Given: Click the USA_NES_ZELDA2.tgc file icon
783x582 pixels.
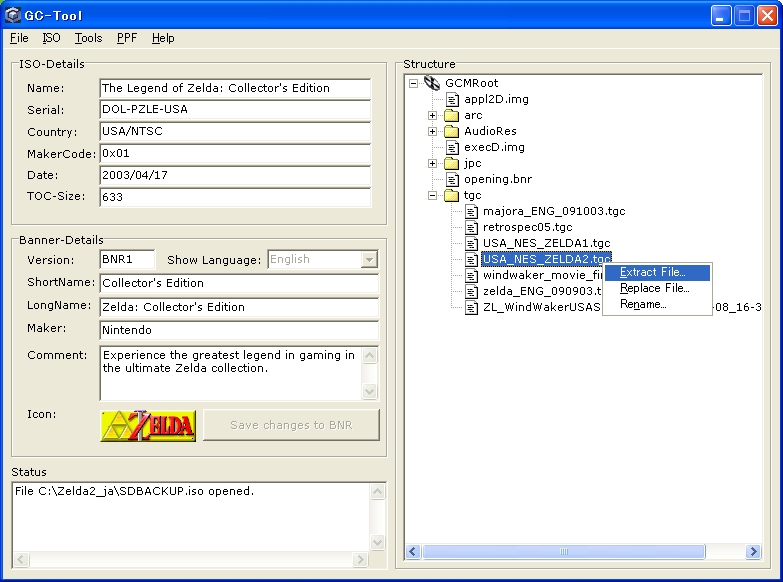Looking at the screenshot, I should [471, 259].
